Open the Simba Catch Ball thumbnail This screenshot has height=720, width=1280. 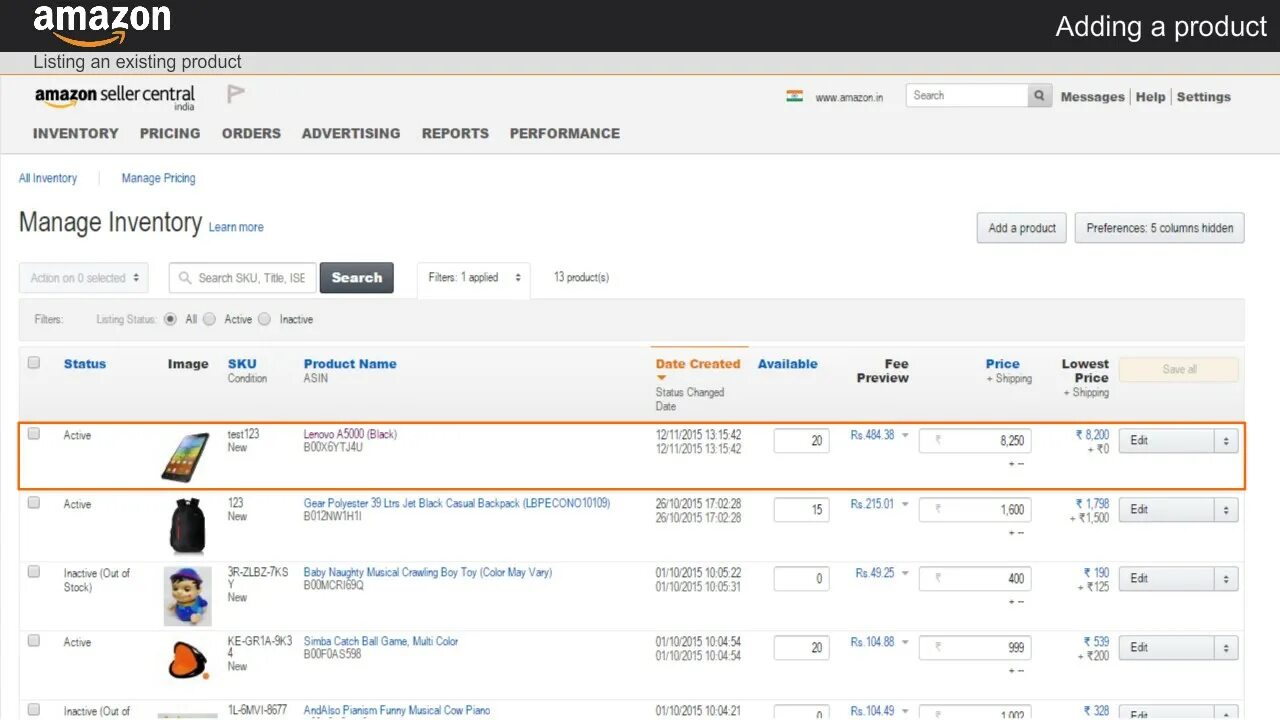coord(188,660)
